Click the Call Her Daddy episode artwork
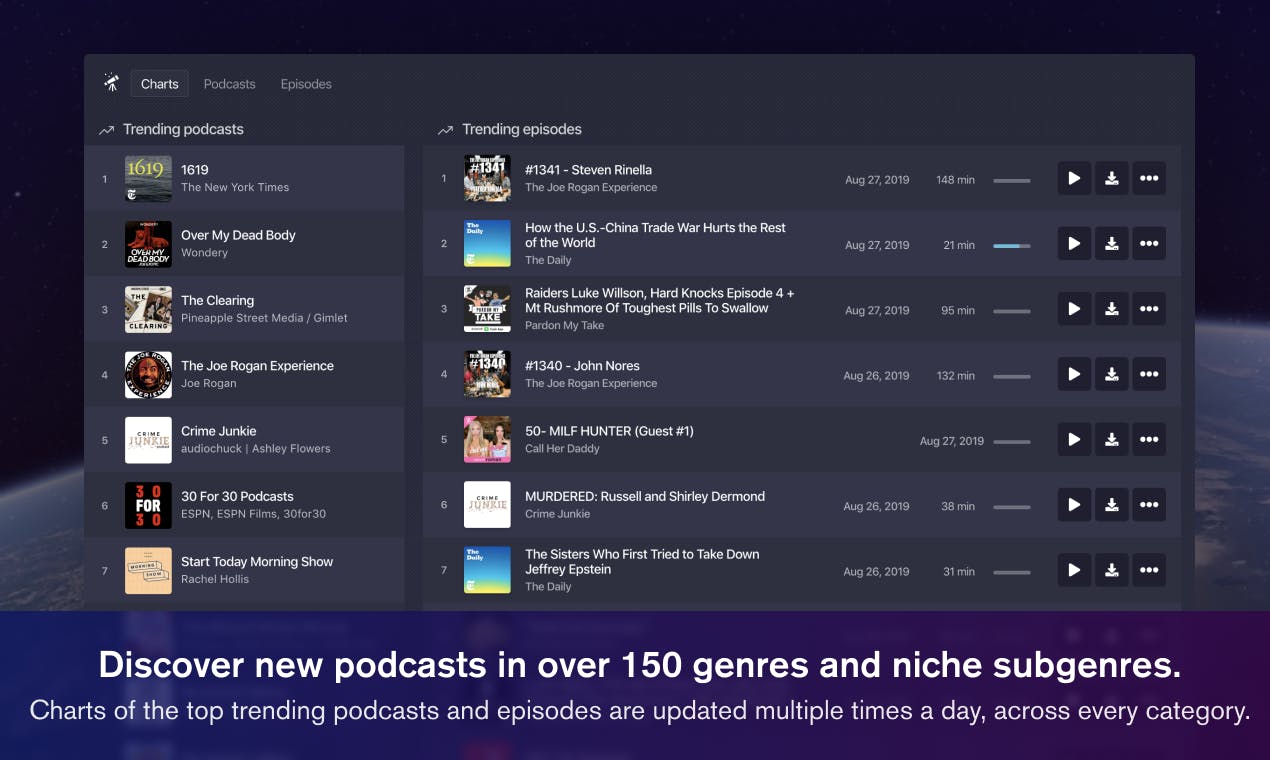 click(x=487, y=440)
